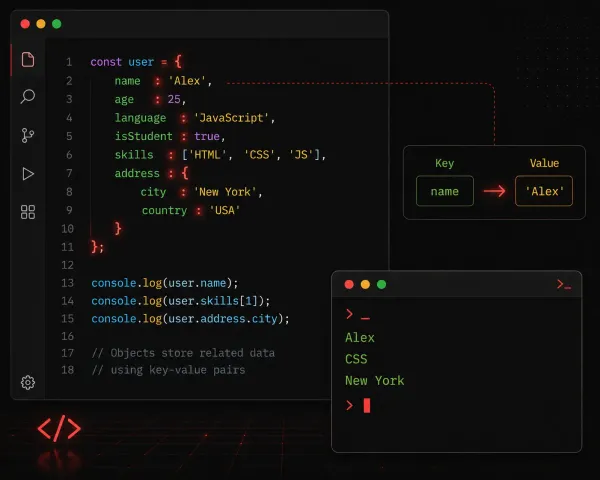
Task: Open Source Control branch icon
Action: (x=28, y=136)
